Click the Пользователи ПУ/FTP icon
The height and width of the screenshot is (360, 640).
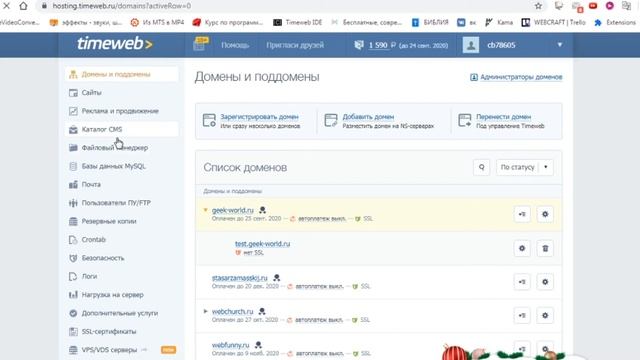(73, 203)
